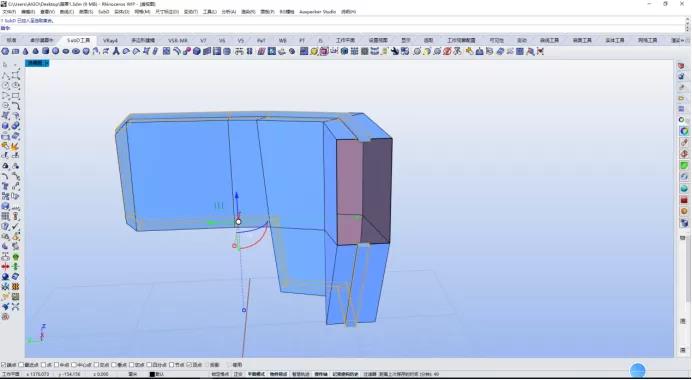Toggle 物件锁点 Osnap in status bar

278,374
